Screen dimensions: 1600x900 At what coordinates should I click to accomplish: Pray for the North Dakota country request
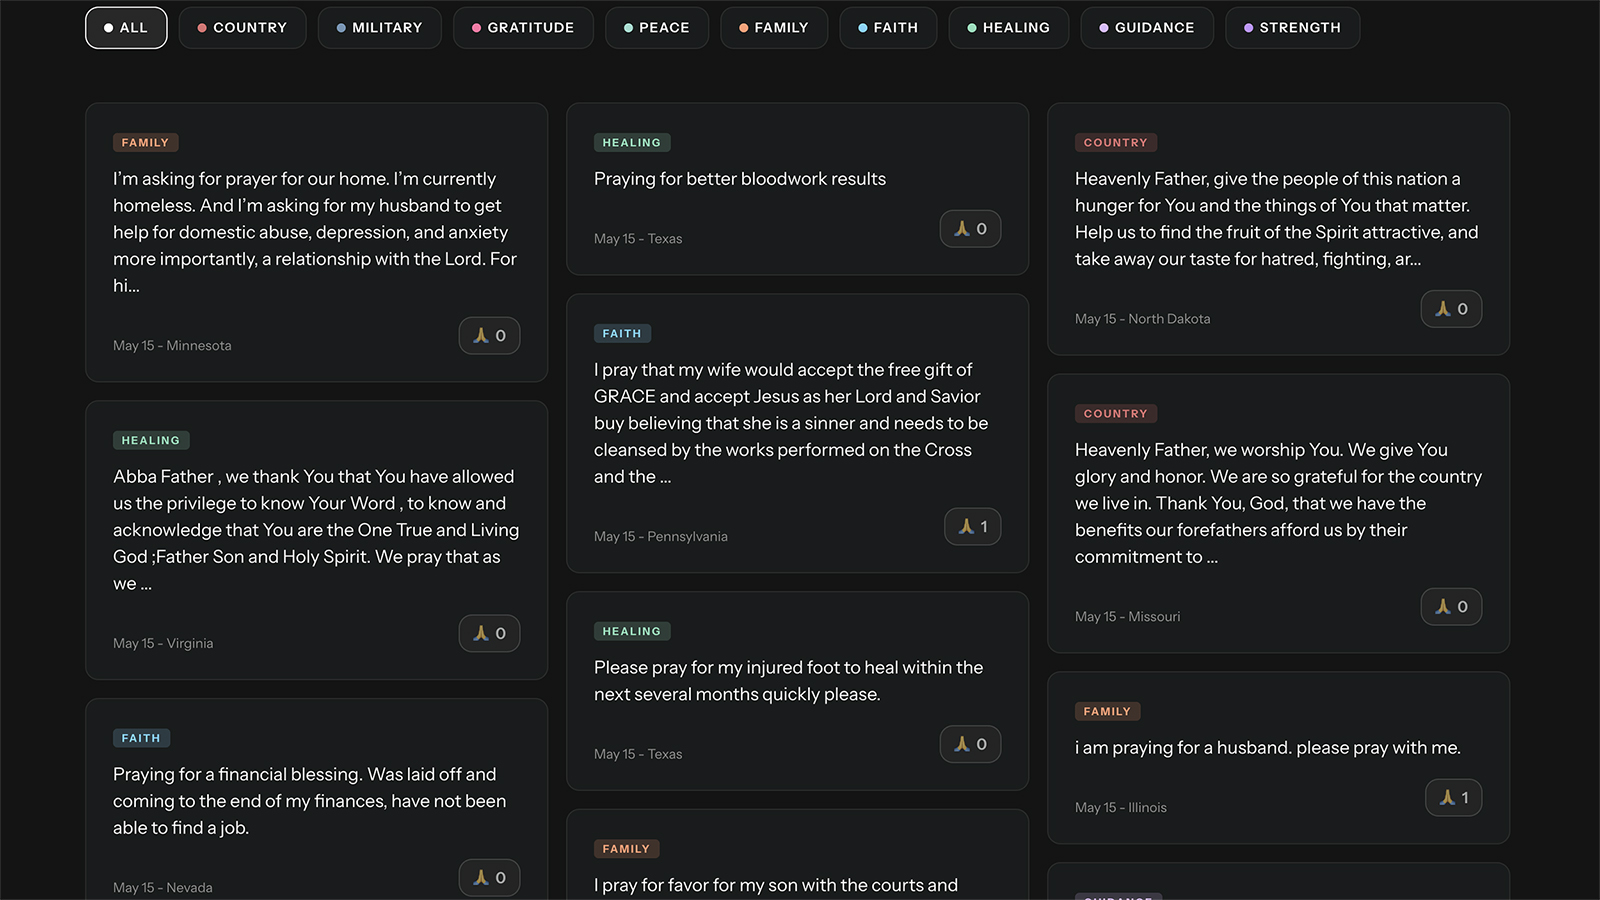(x=1451, y=309)
